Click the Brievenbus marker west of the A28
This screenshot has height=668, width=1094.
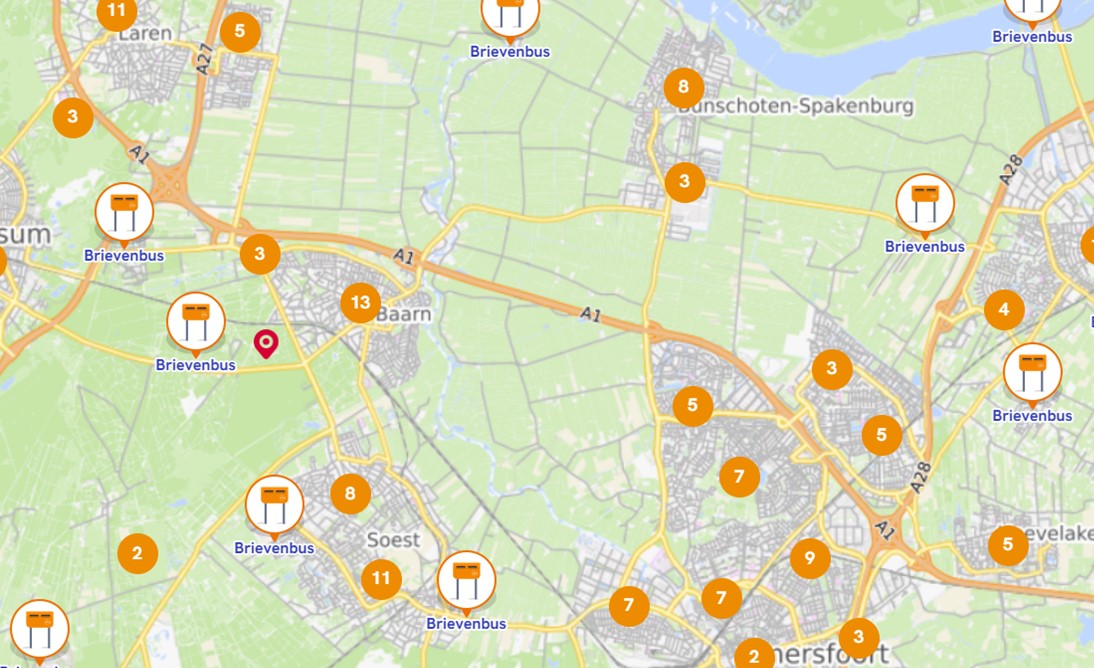pyautogui.click(x=925, y=204)
